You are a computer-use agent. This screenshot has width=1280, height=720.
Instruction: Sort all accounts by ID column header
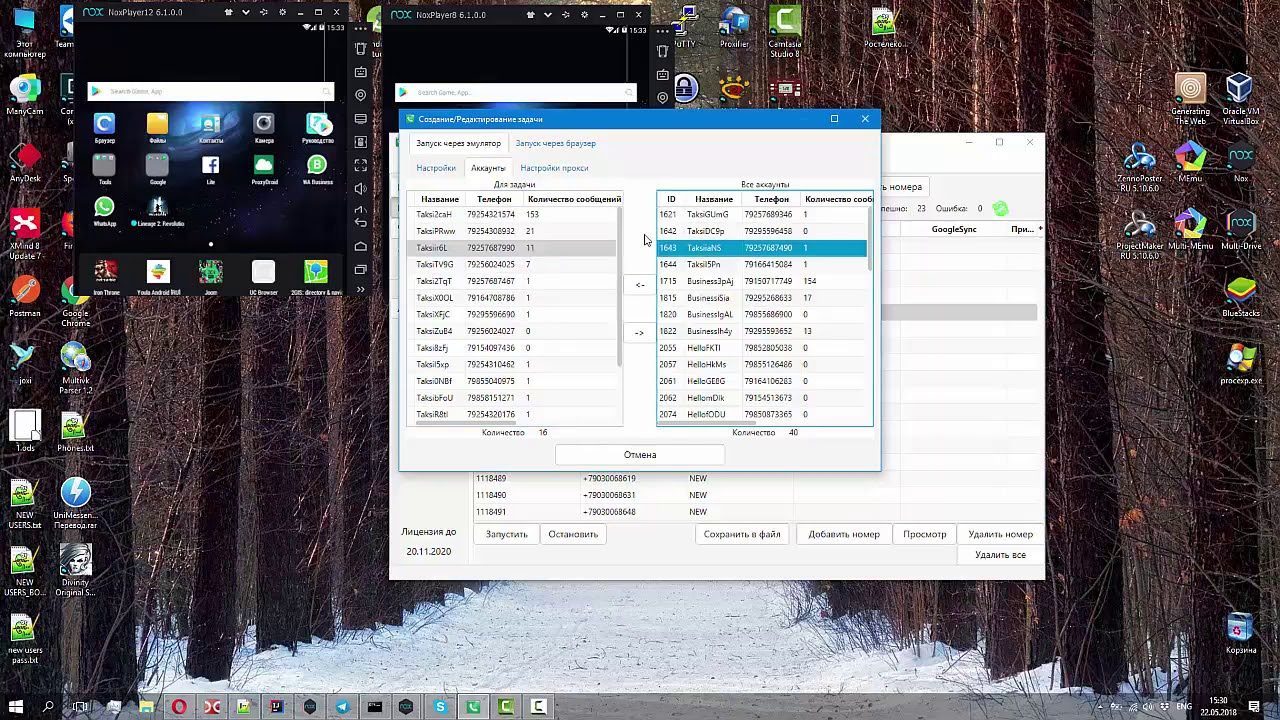(671, 199)
